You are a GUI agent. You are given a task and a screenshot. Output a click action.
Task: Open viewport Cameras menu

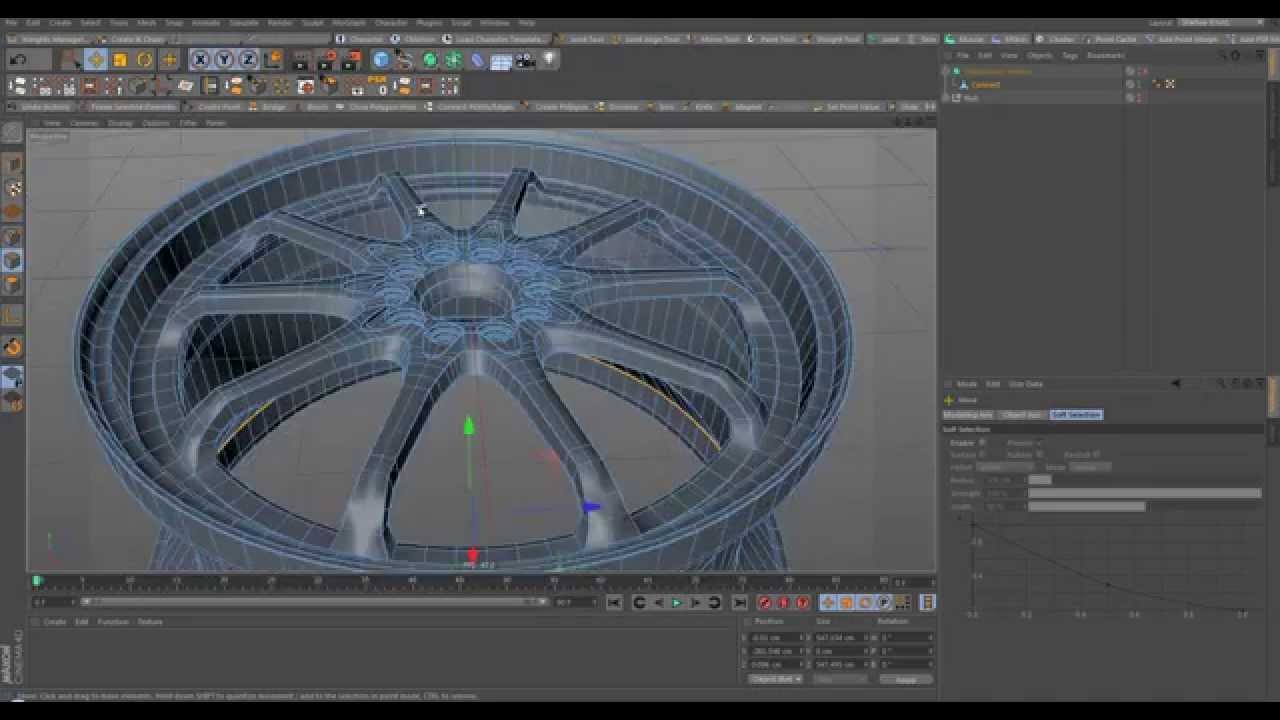[x=84, y=123]
